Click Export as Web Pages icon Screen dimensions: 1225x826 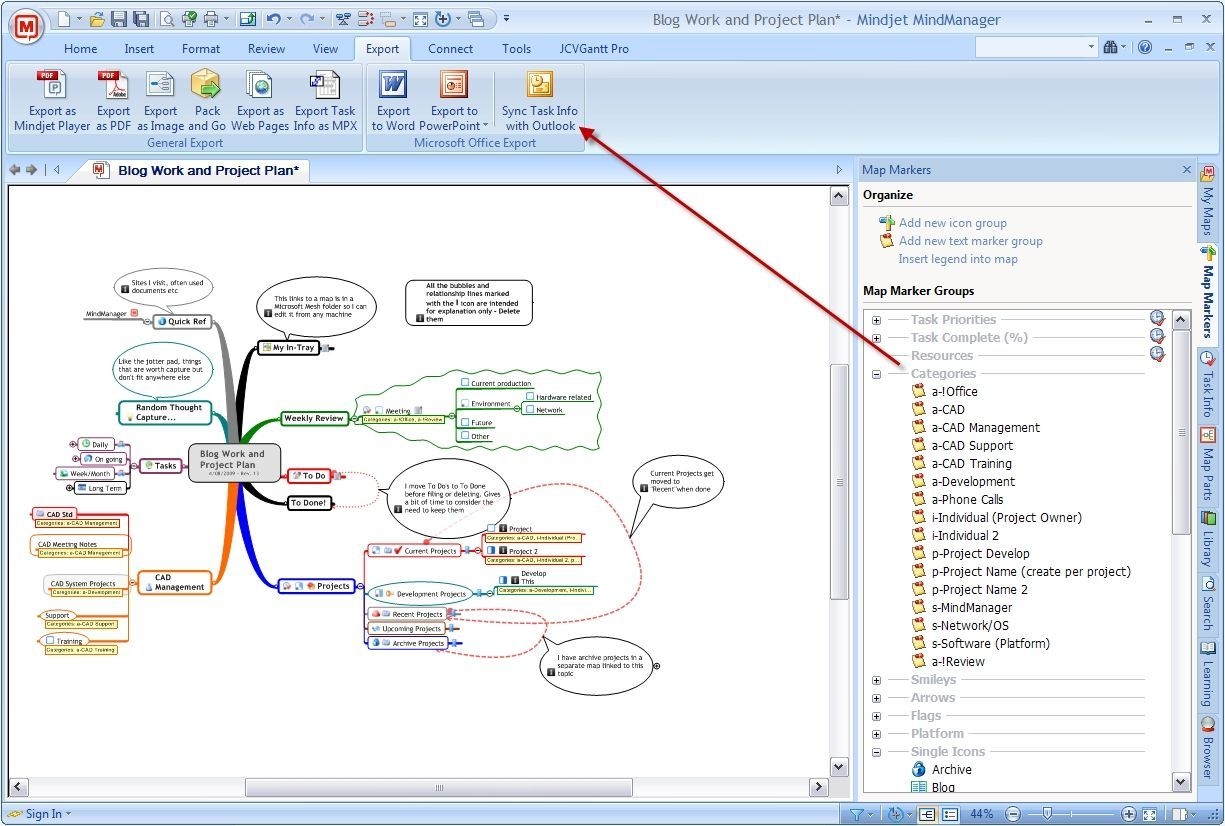pyautogui.click(x=260, y=85)
